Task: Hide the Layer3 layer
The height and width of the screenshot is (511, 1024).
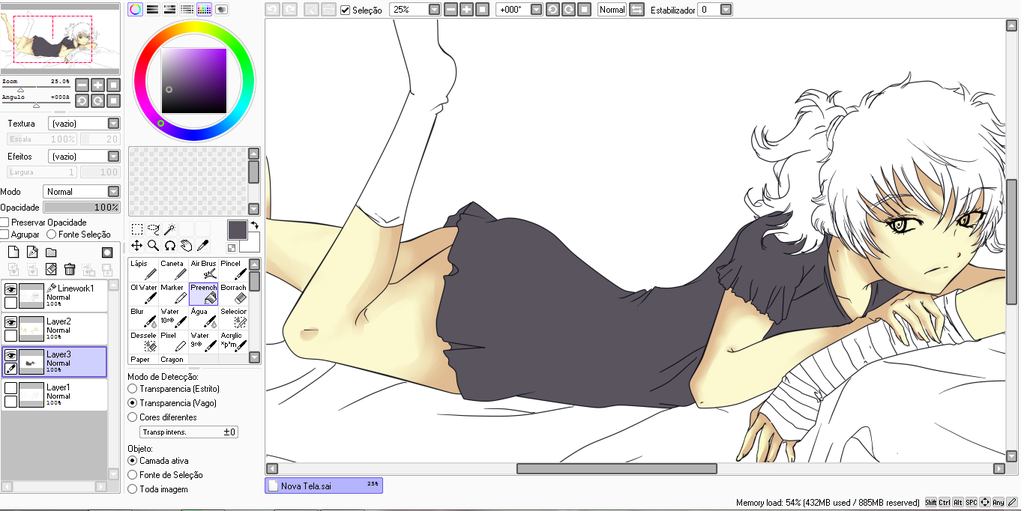Action: coord(10,355)
